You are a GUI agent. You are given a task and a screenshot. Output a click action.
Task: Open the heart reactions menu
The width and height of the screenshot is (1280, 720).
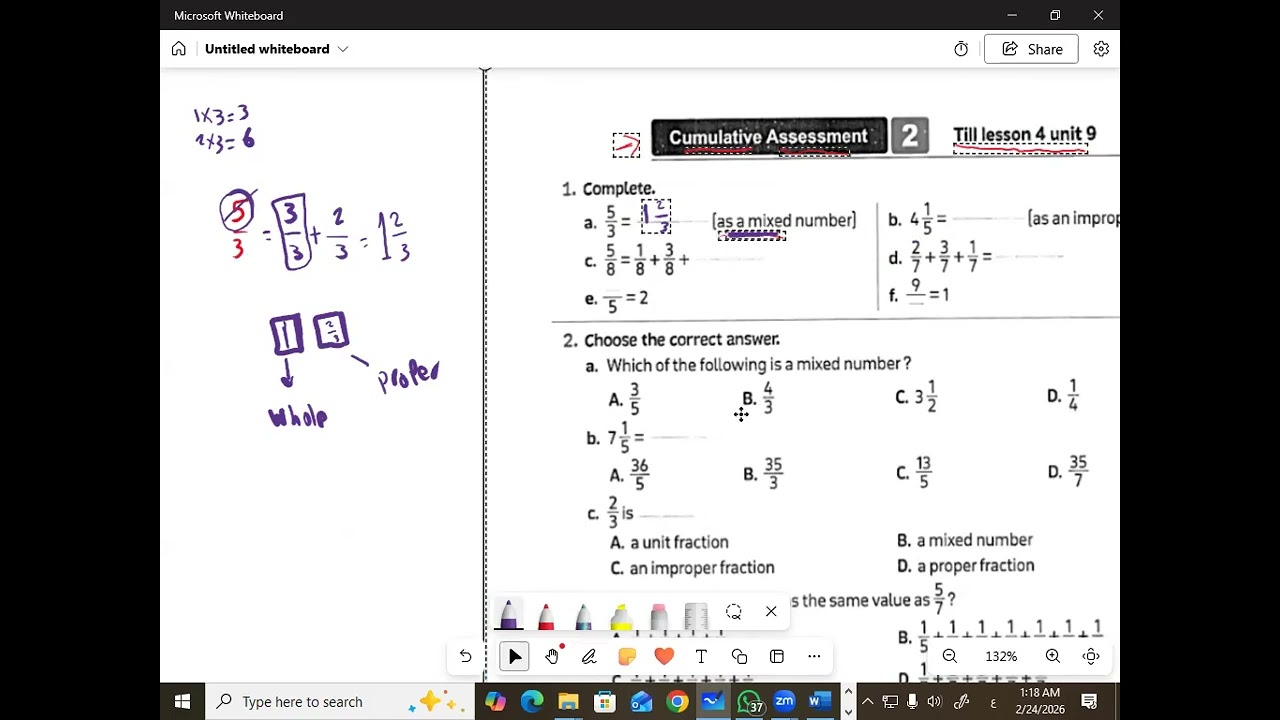664,656
